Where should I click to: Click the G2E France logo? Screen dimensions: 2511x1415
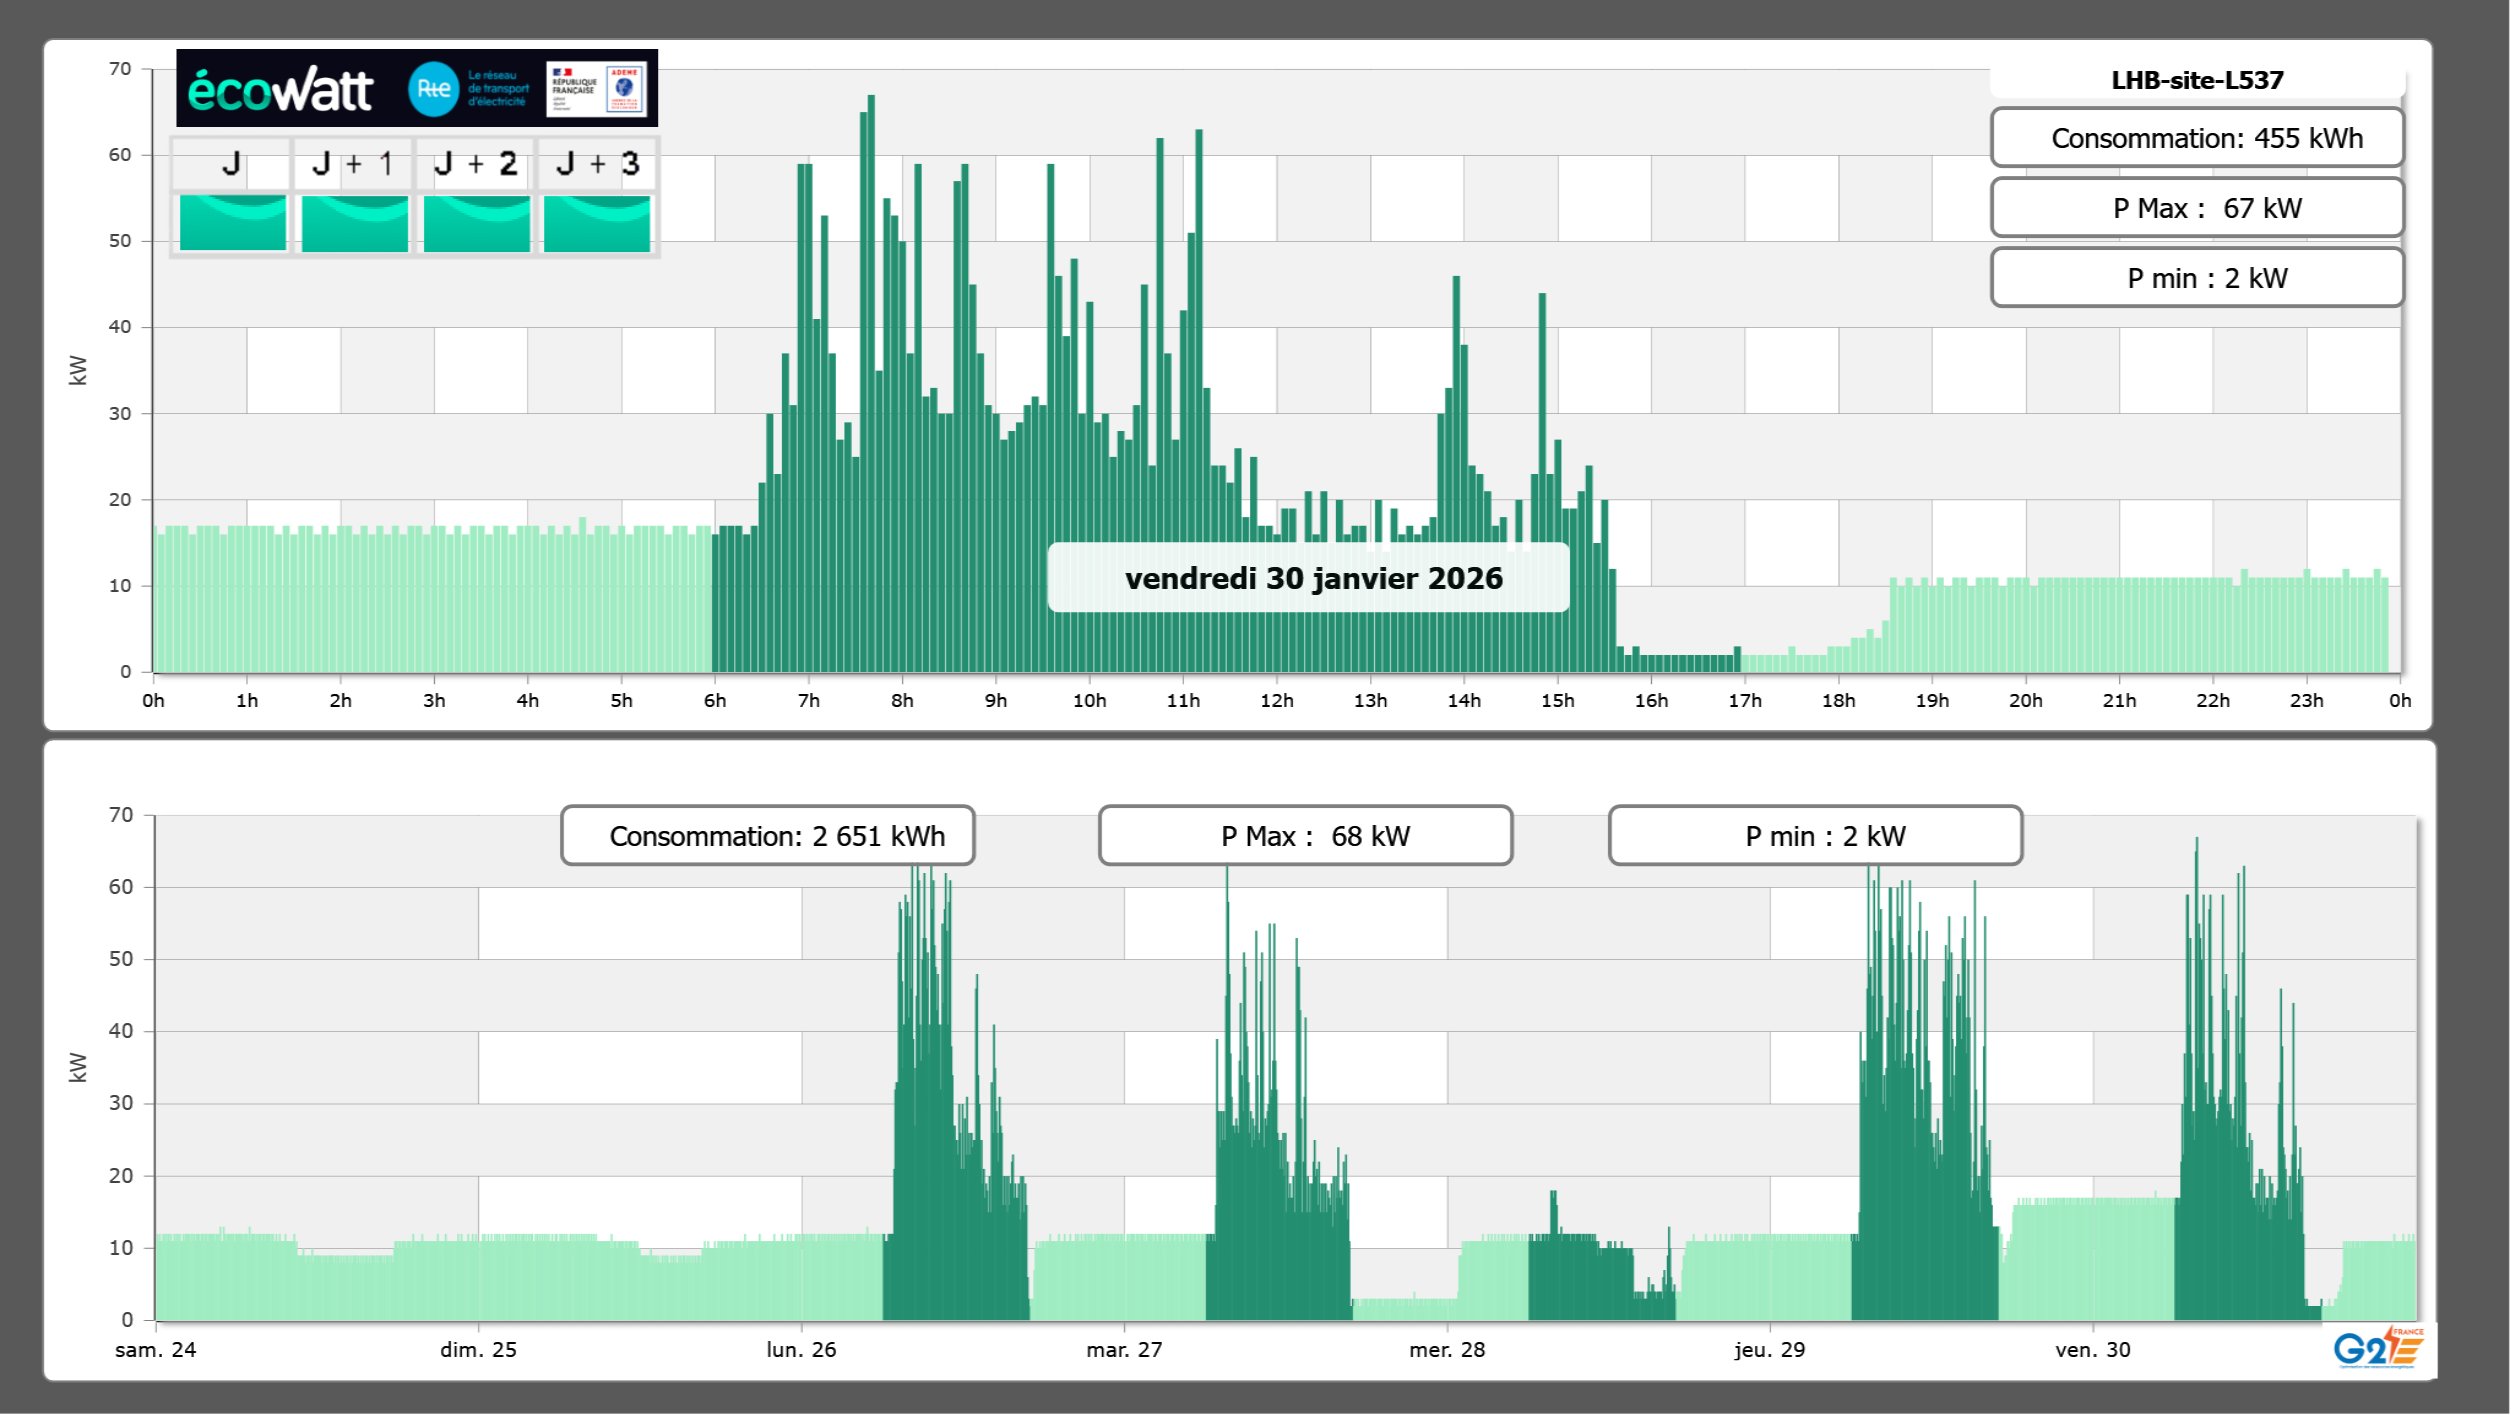point(2378,1348)
